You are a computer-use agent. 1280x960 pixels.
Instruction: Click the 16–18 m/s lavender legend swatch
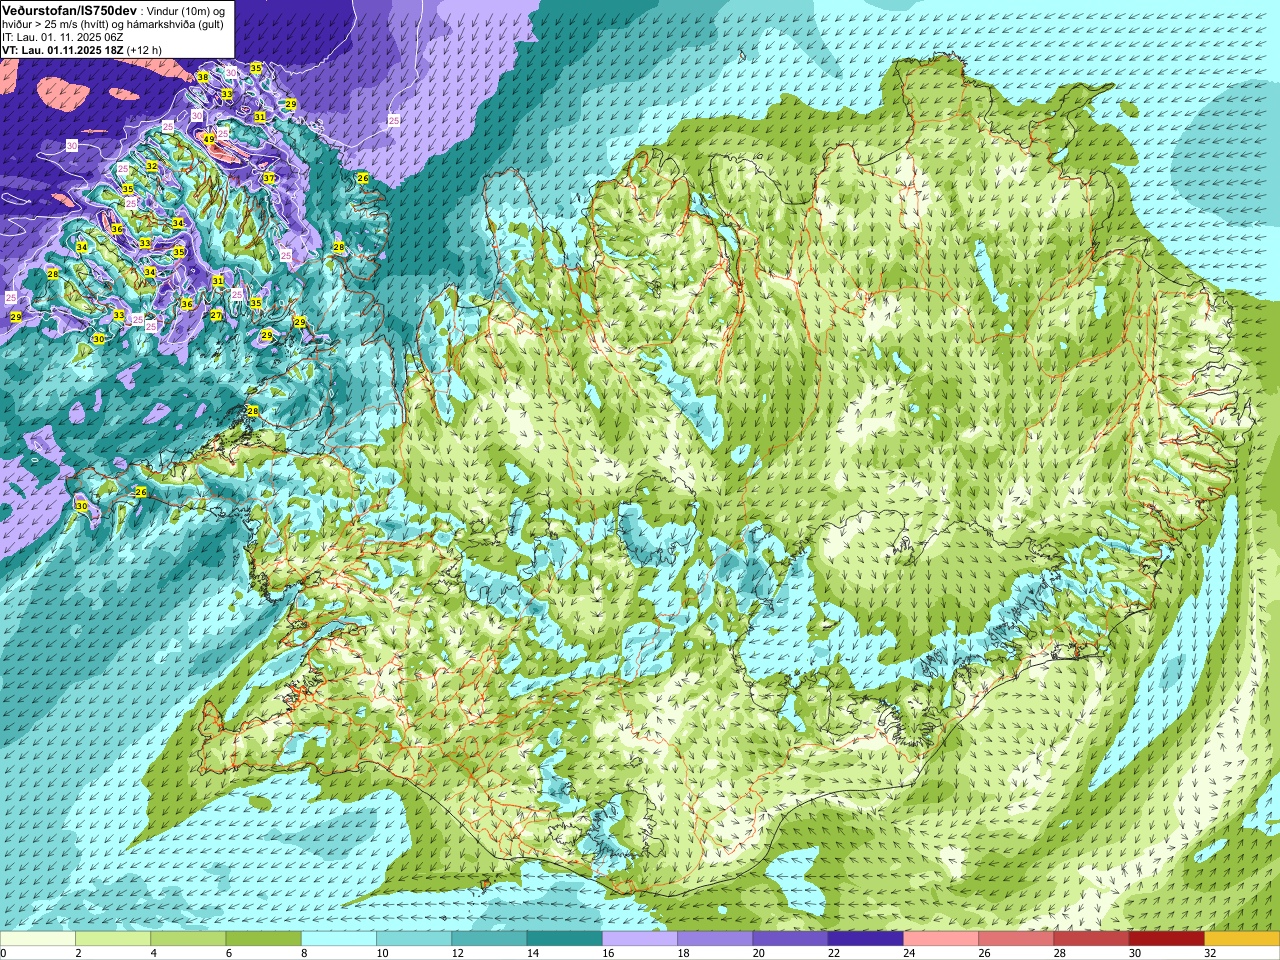pyautogui.click(x=640, y=939)
